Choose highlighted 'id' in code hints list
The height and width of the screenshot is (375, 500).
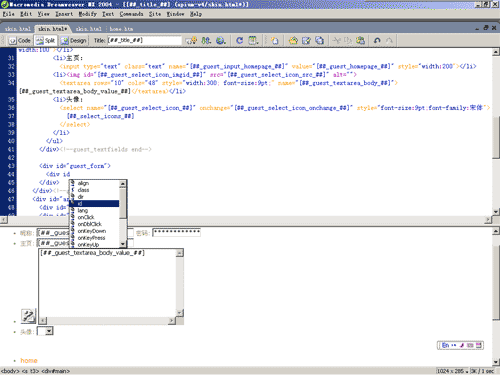click(x=94, y=203)
